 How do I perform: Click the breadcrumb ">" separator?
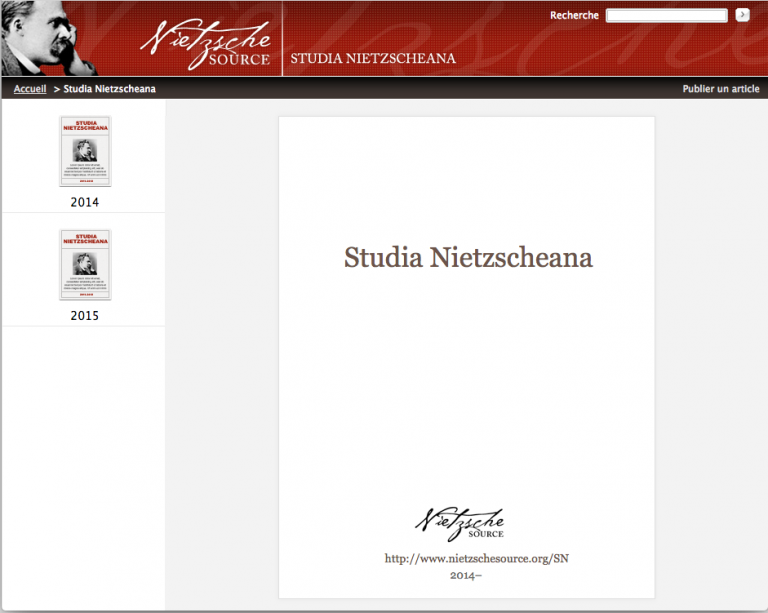pos(57,89)
